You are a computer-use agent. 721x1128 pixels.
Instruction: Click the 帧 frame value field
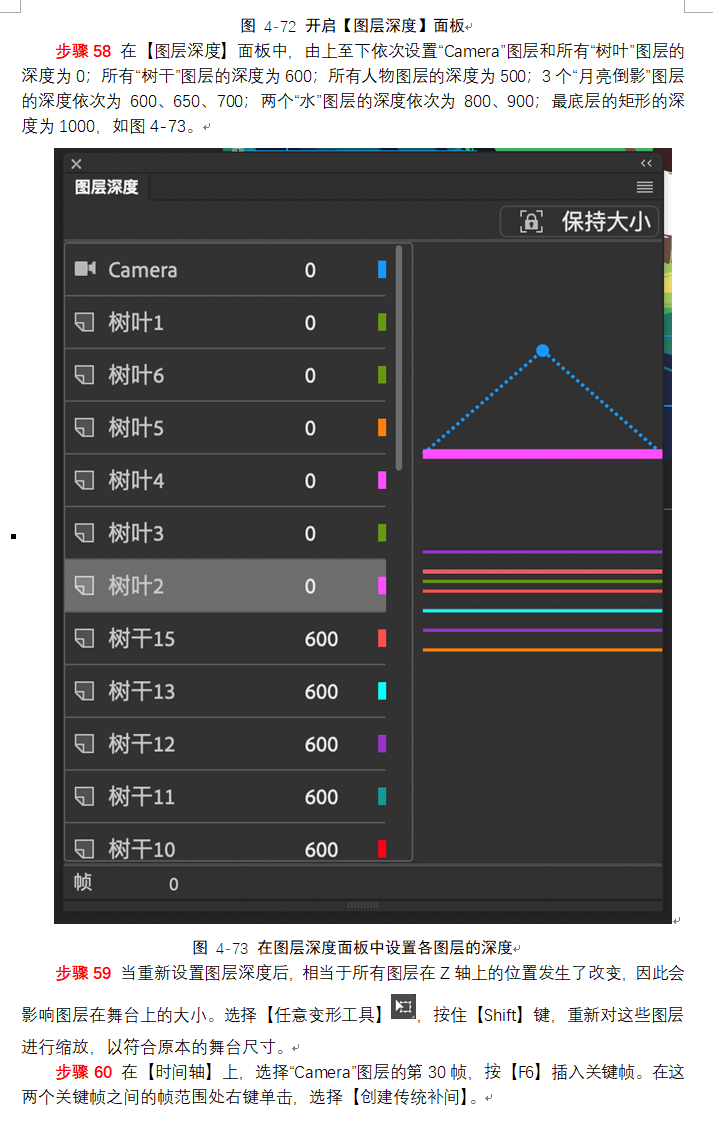coord(174,884)
